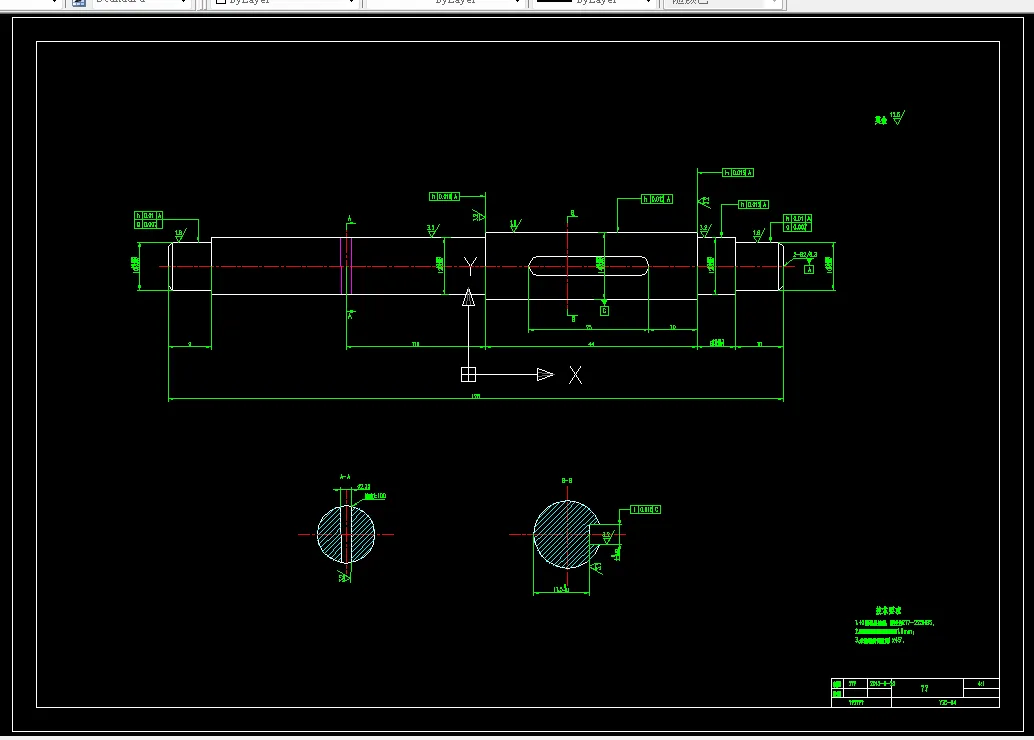The width and height of the screenshot is (1034, 740).
Task: Select the Y25-04 drawing number in title block
Action: (948, 702)
